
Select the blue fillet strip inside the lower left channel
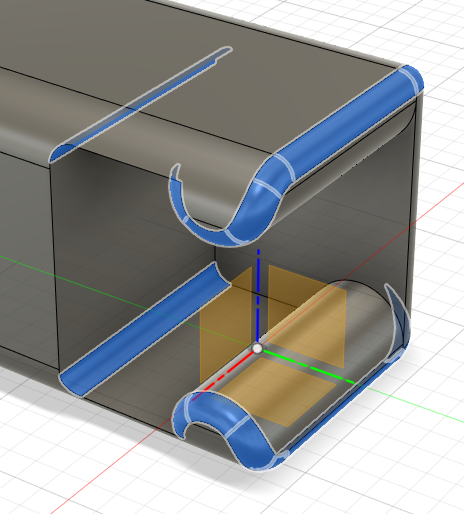pos(144,330)
